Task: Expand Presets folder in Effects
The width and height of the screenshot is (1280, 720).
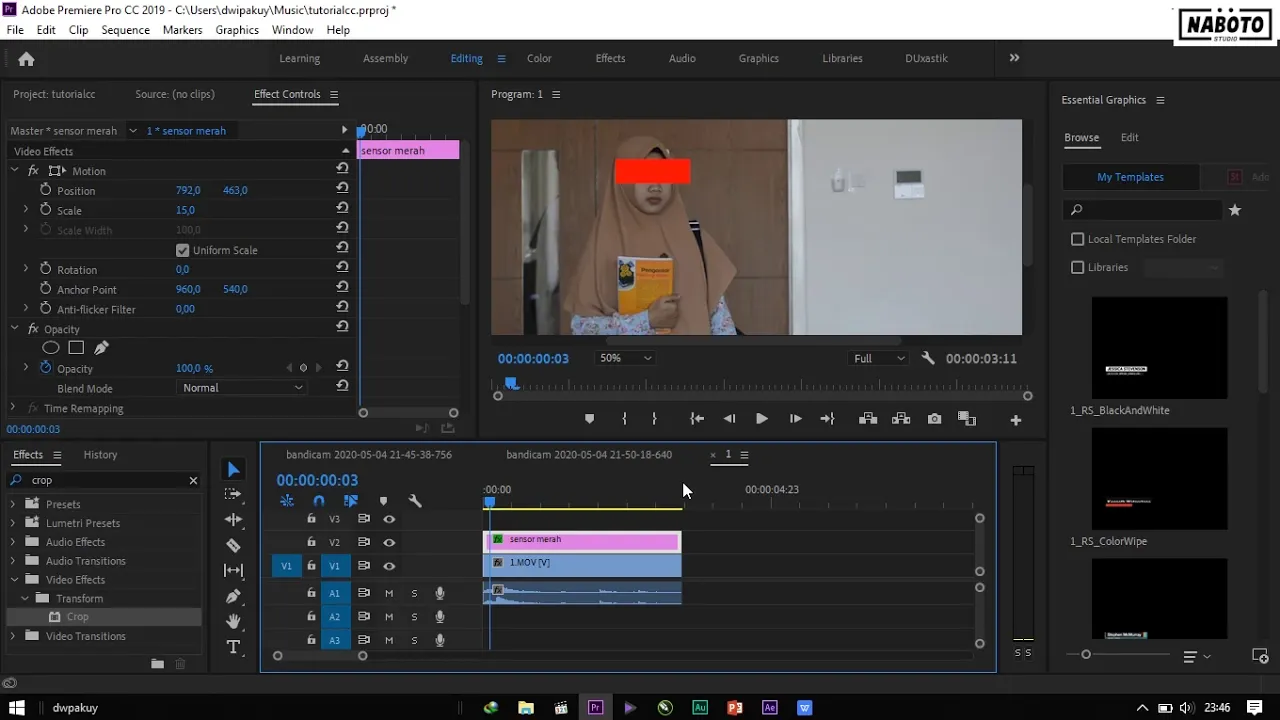Action: [x=13, y=504]
